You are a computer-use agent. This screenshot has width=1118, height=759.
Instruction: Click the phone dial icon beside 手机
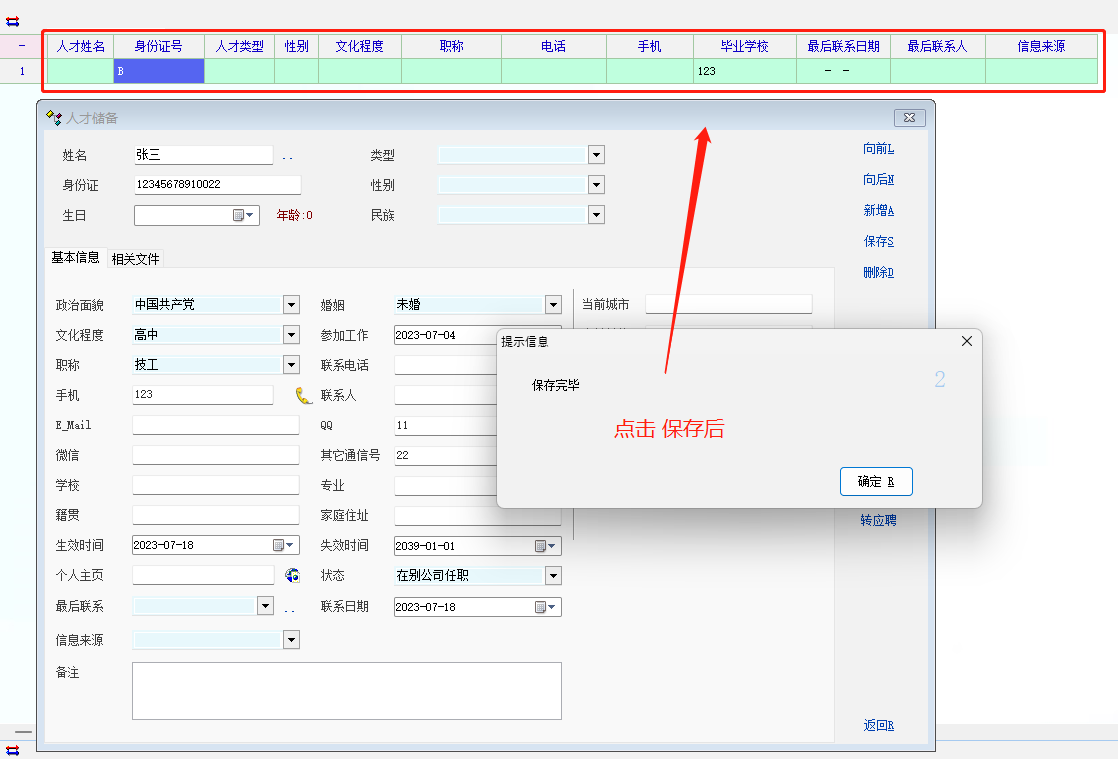304,395
